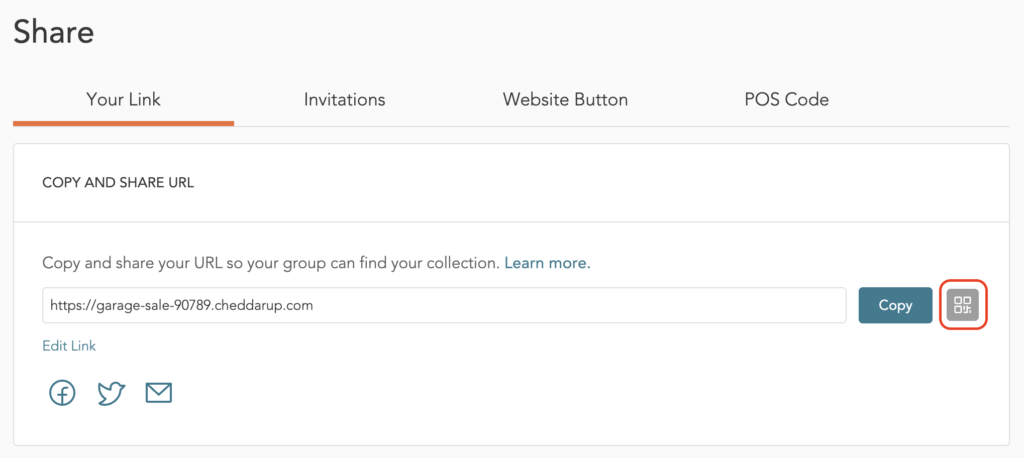The image size is (1024, 458).
Task: Go to the Website Button tab
Action: coord(565,100)
